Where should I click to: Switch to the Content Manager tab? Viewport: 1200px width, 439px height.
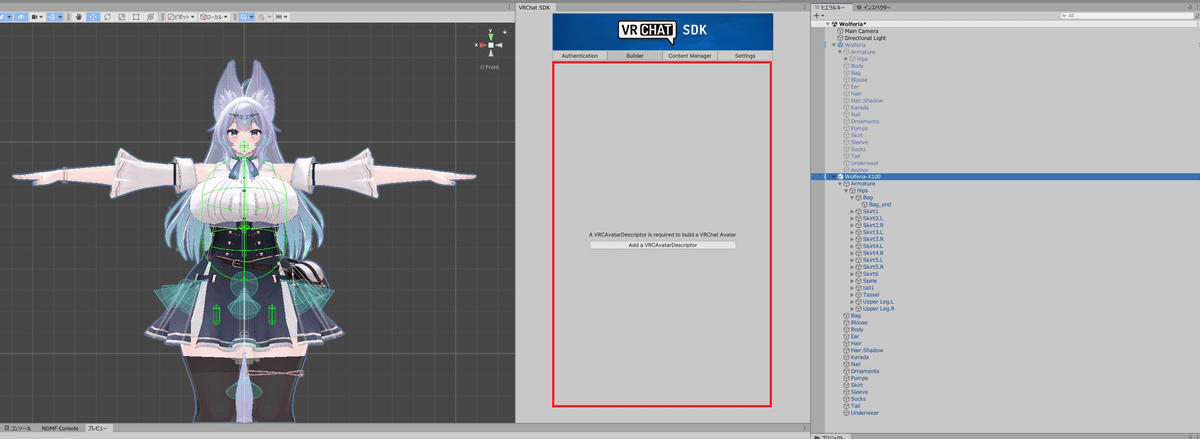pyautogui.click(x=690, y=56)
